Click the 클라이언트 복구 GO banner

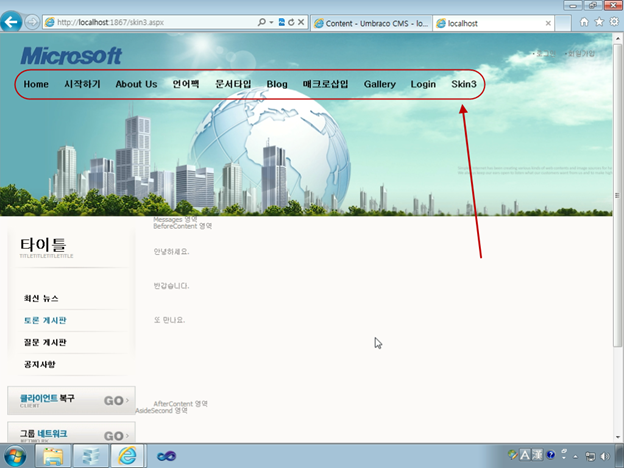point(71,400)
